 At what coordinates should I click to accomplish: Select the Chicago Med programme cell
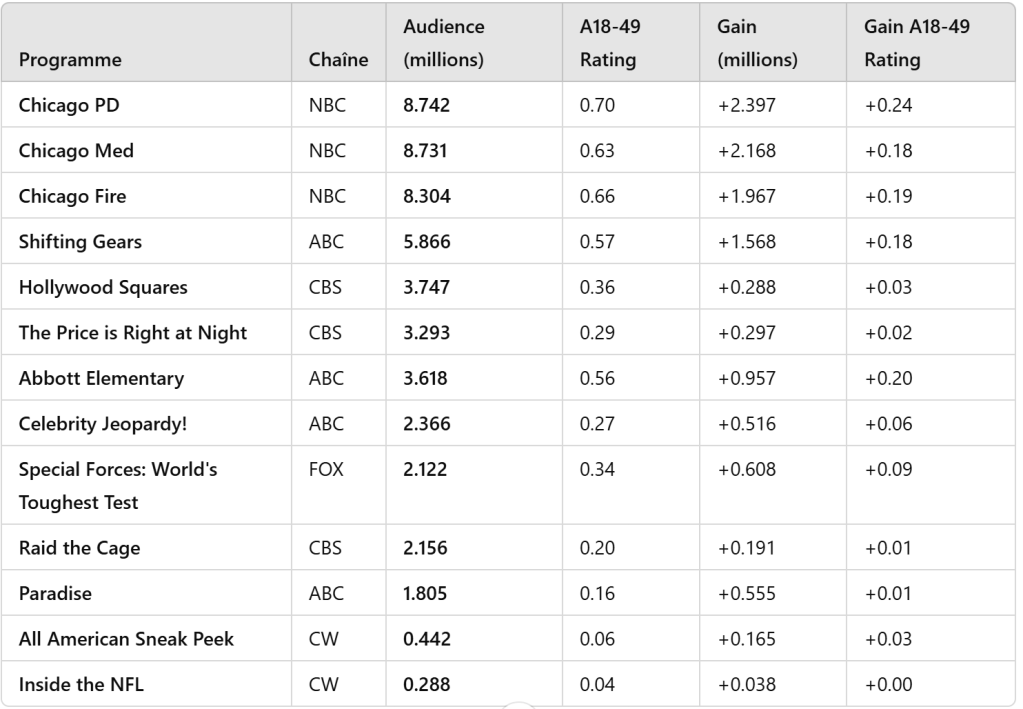tap(76, 151)
